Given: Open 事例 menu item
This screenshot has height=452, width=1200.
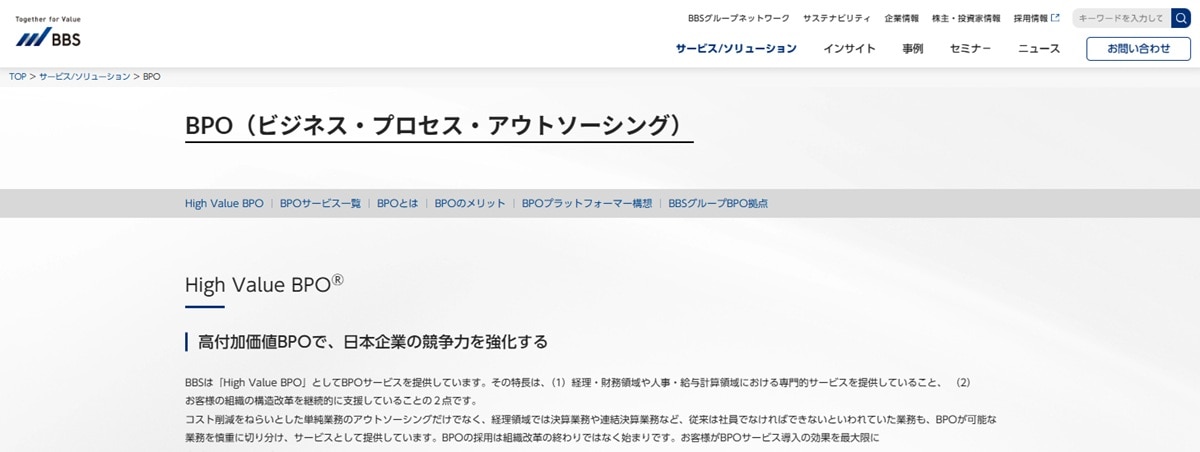Looking at the screenshot, I should (912, 48).
